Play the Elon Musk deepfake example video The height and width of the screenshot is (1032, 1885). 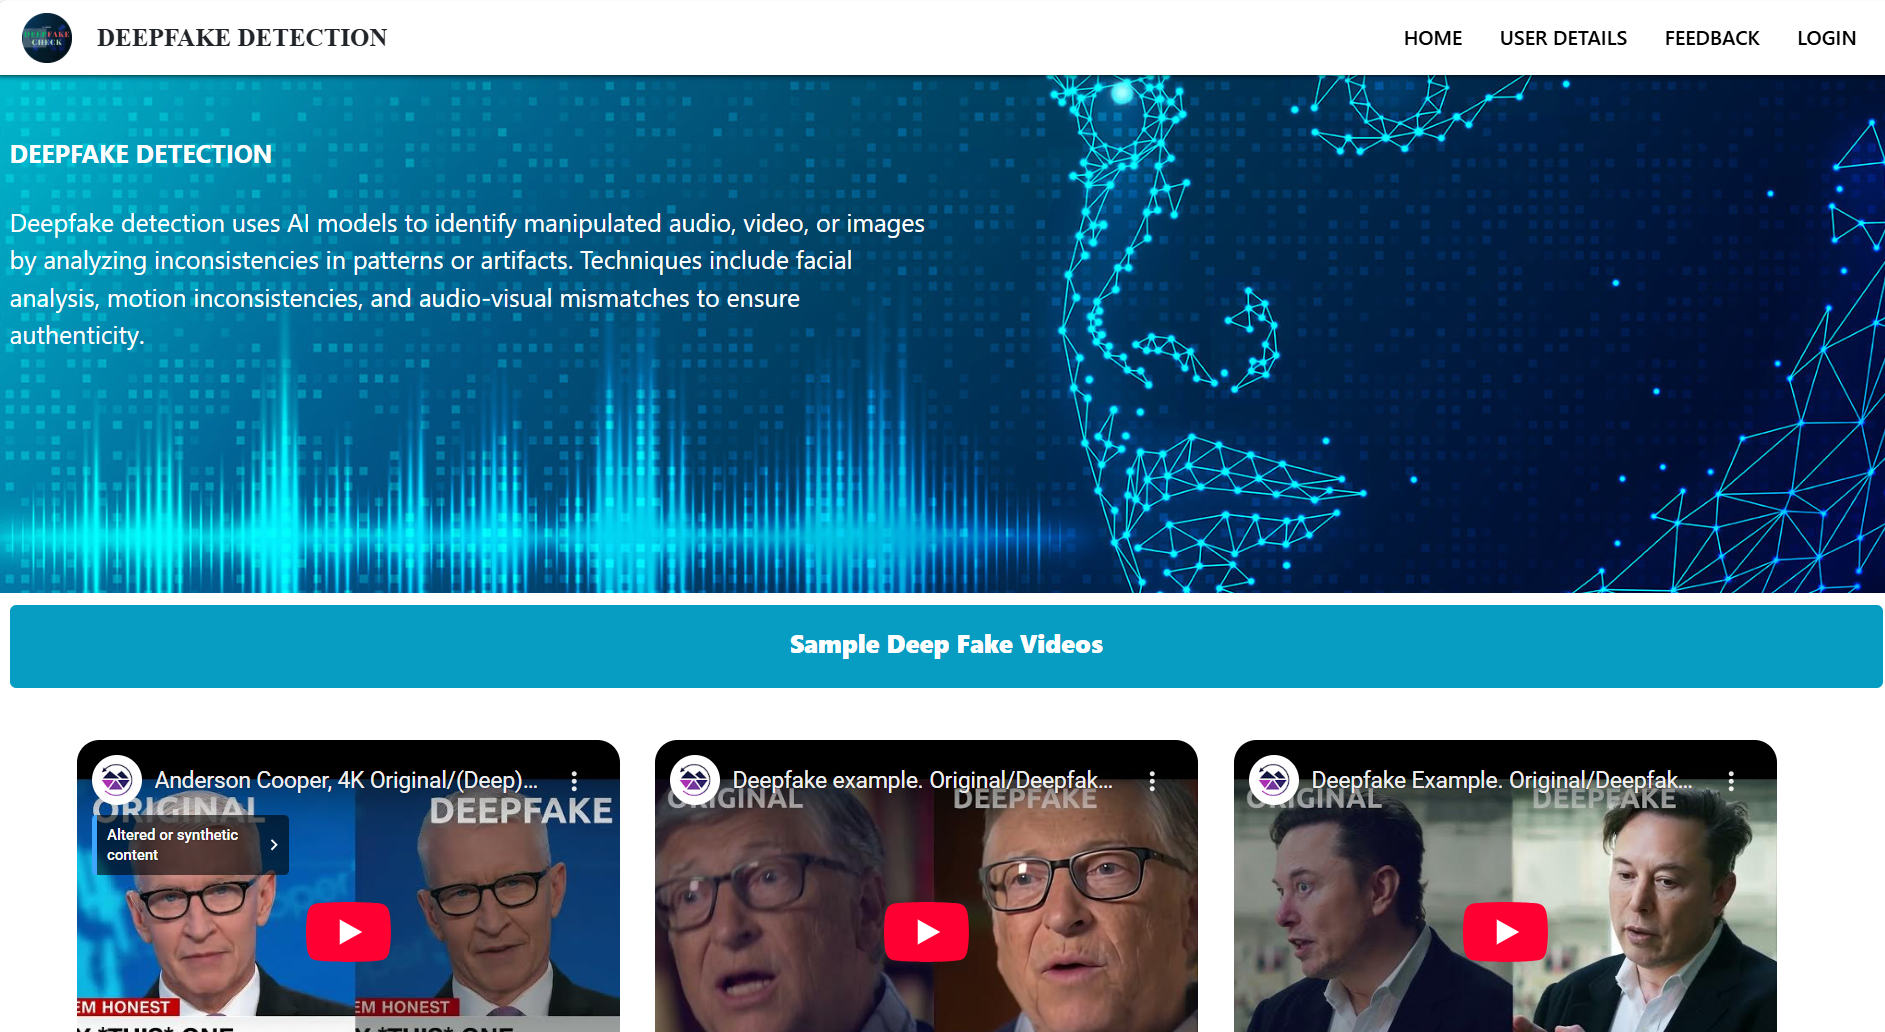click(1505, 932)
